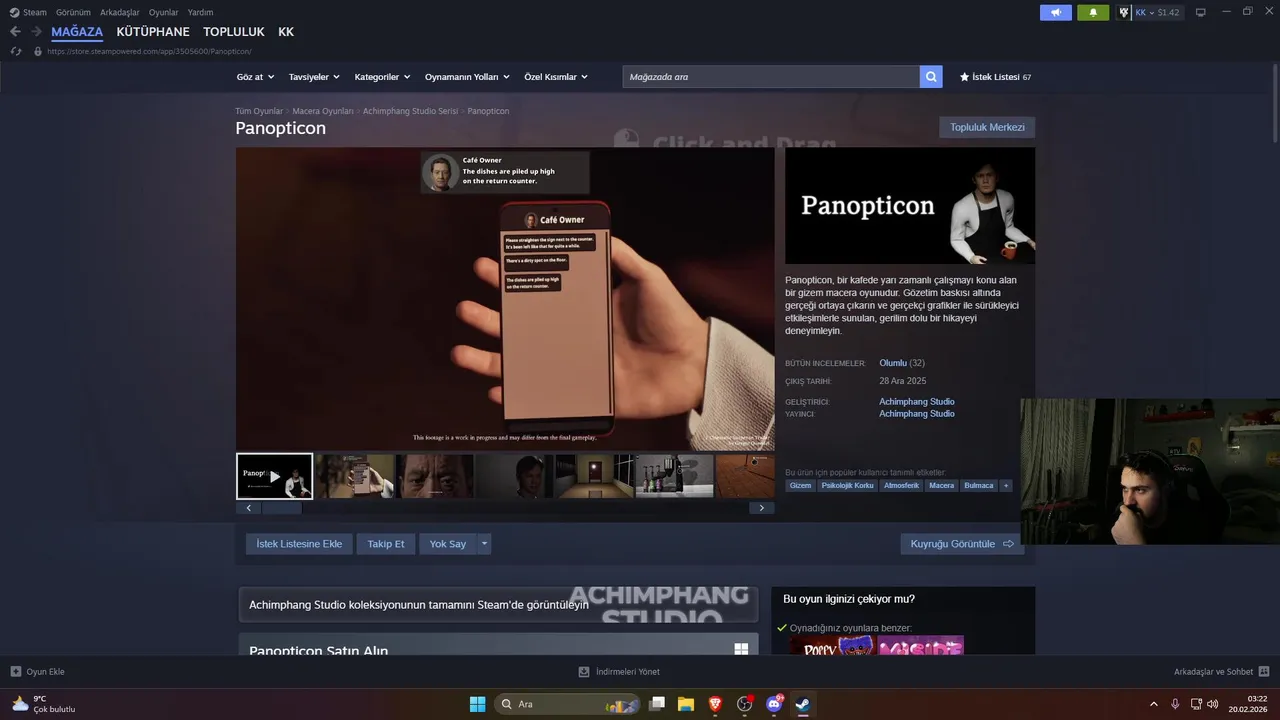This screenshot has height=720, width=1280.
Task: Focus the Mağazada ara search field
Action: 771,77
